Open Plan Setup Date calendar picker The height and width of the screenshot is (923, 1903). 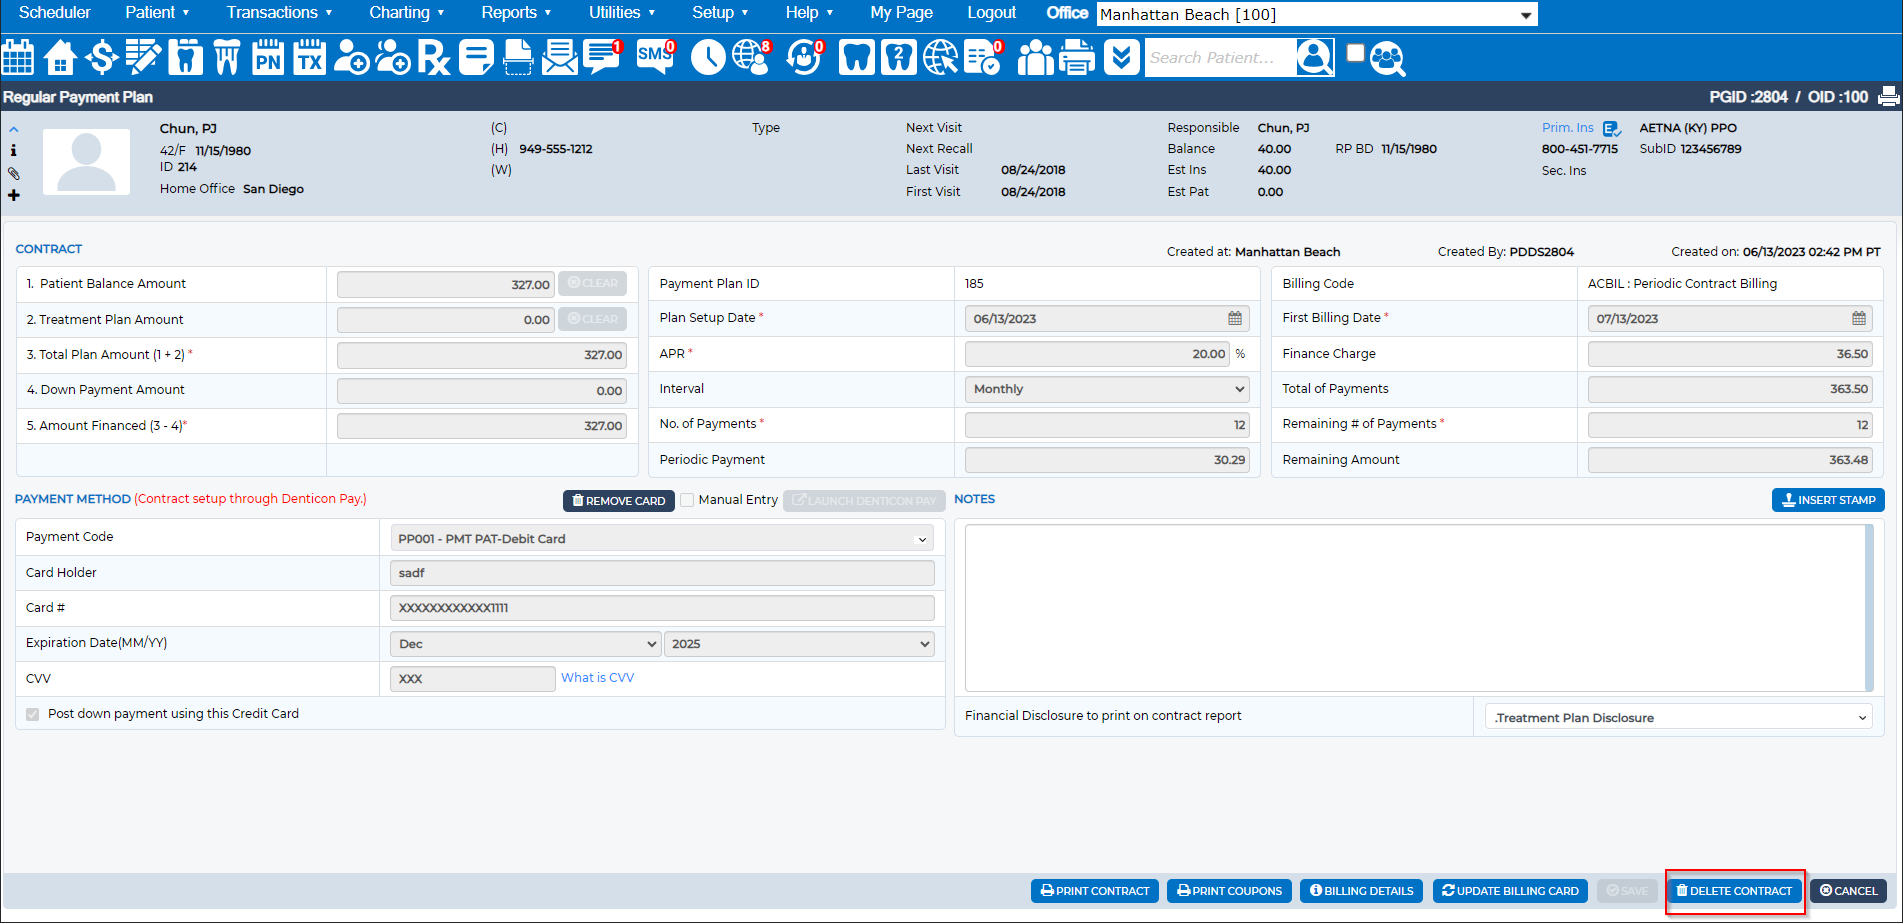coord(1235,318)
